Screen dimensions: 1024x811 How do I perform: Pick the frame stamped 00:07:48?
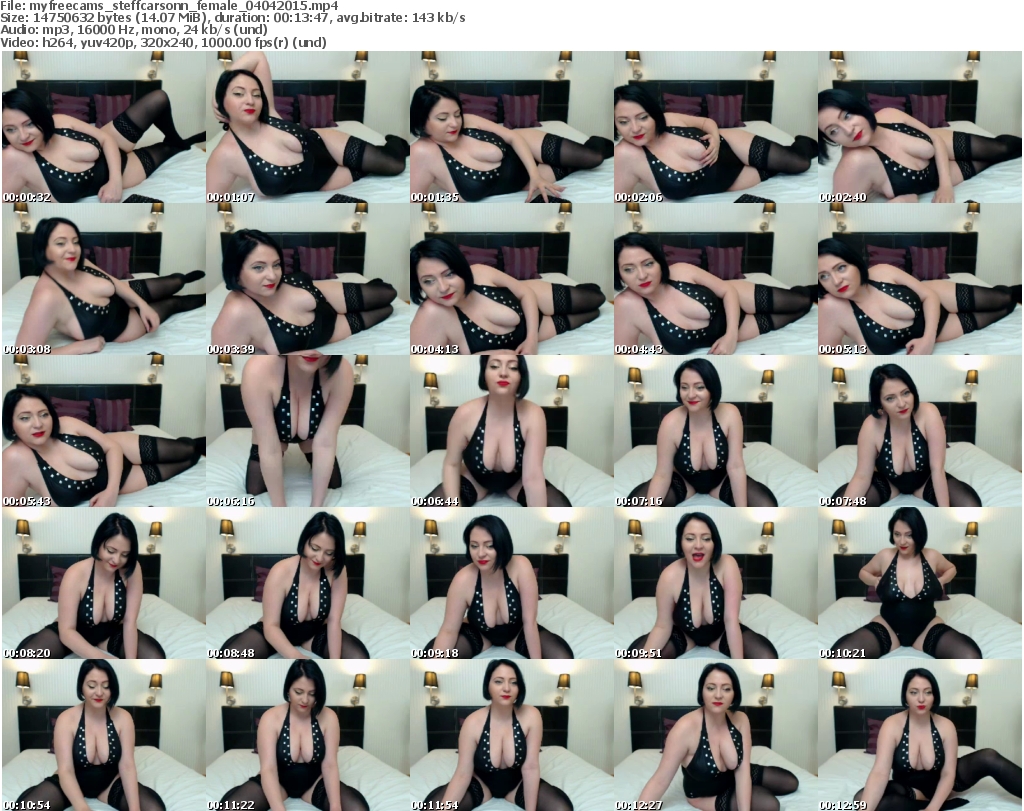[920, 431]
